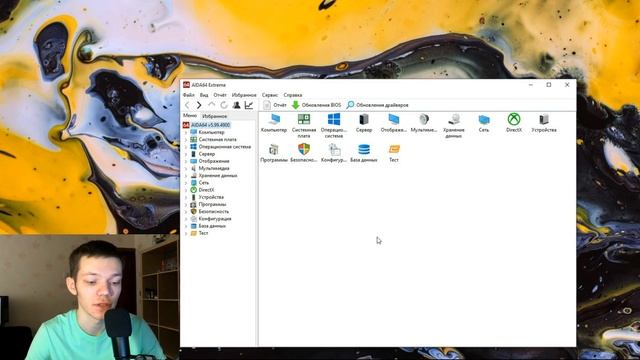
Task: Expand the Отображение node in the tree
Action: click(x=186, y=161)
